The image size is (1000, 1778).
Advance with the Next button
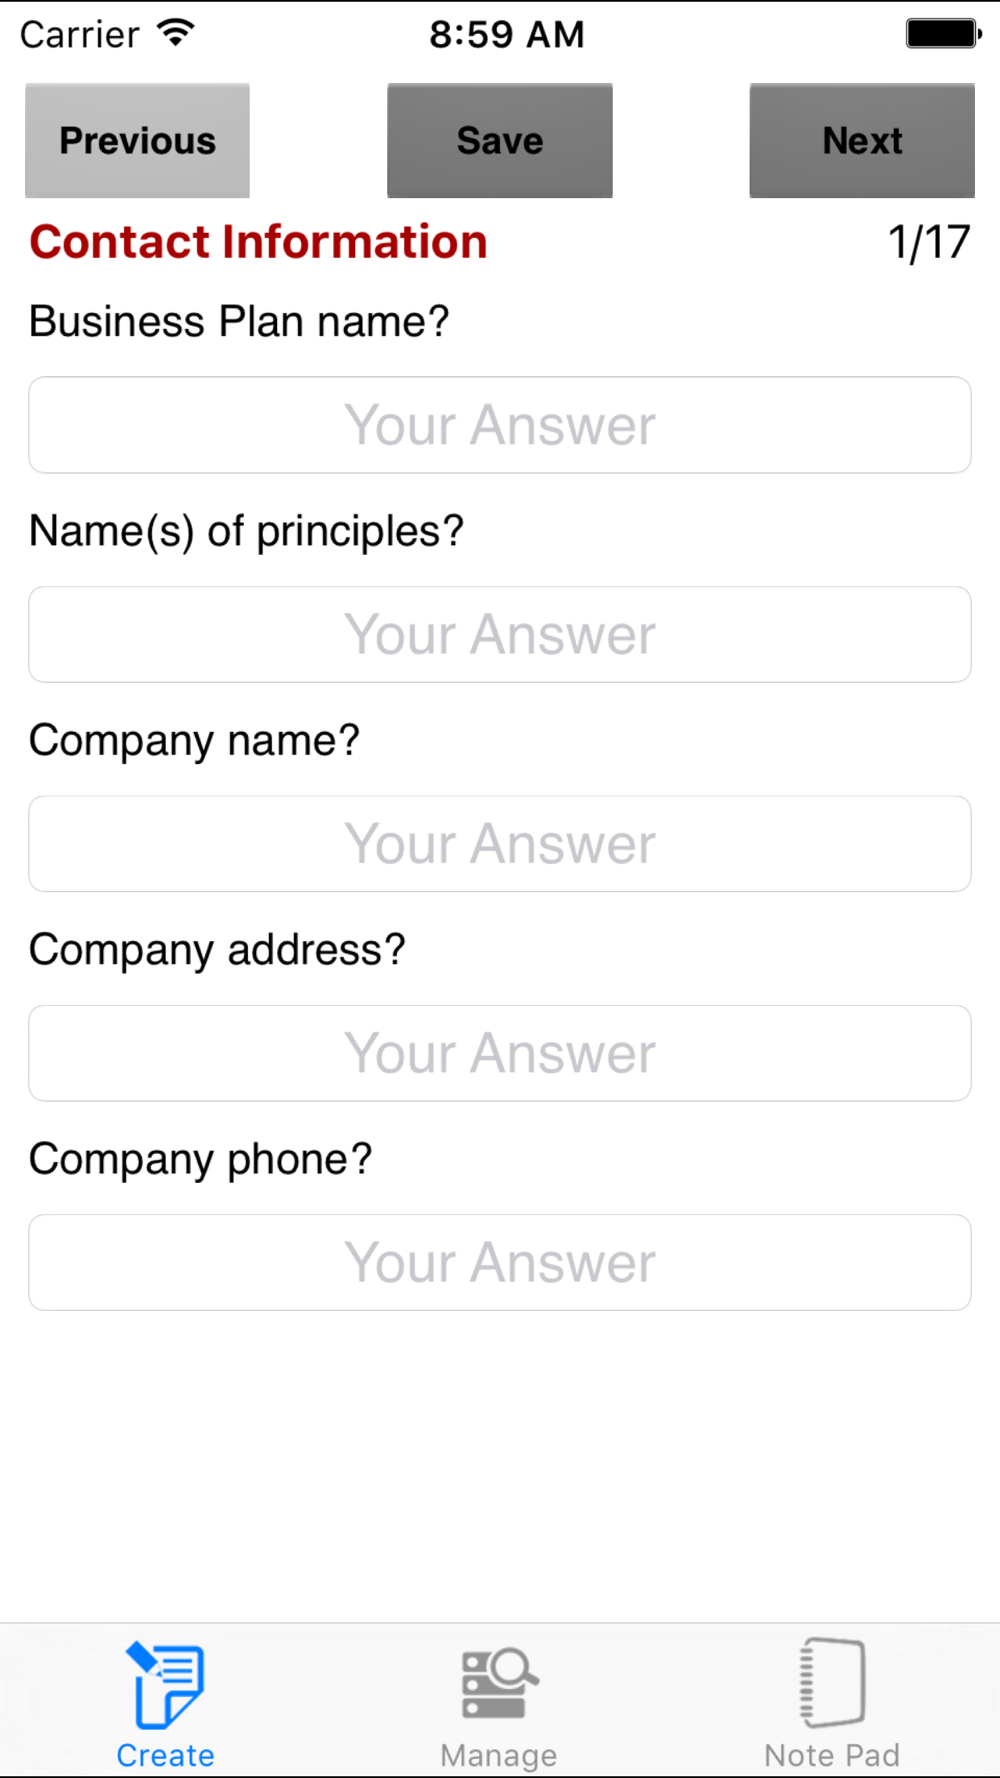click(x=862, y=140)
